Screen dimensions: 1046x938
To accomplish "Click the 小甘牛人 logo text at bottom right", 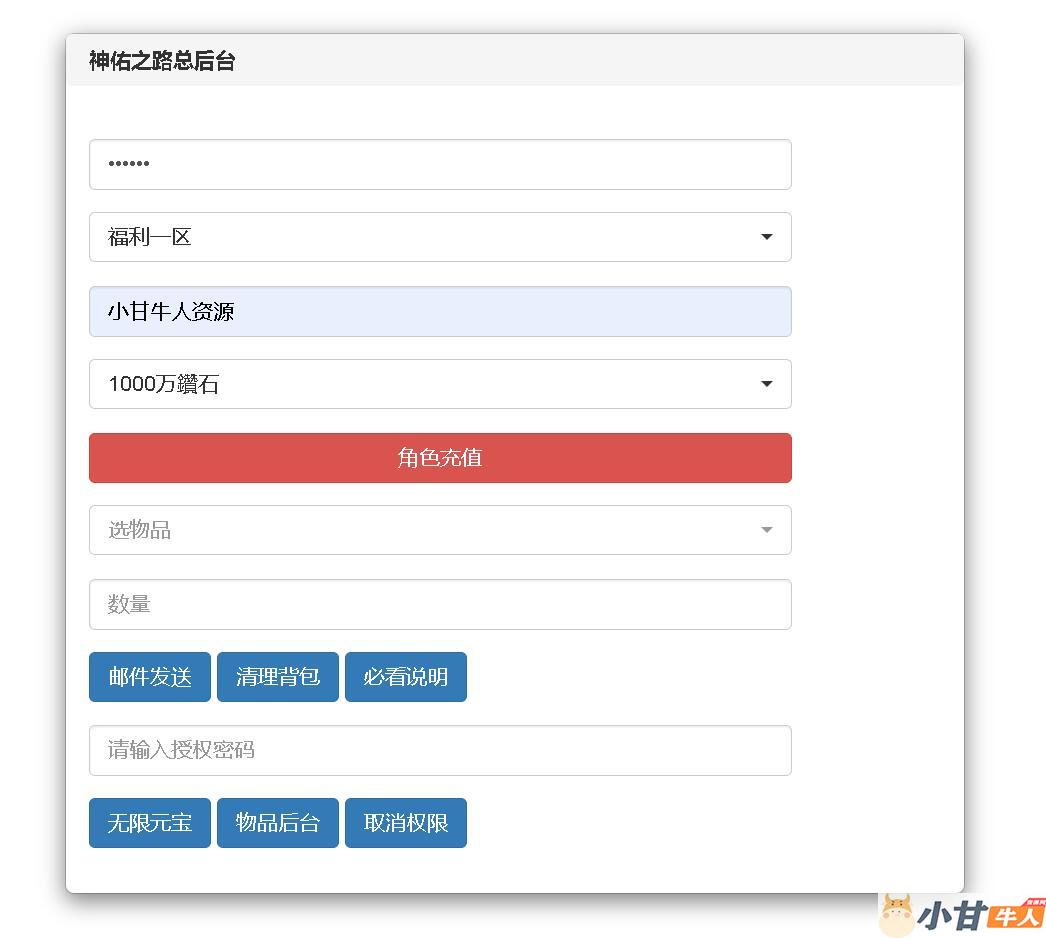I will coord(980,914).
